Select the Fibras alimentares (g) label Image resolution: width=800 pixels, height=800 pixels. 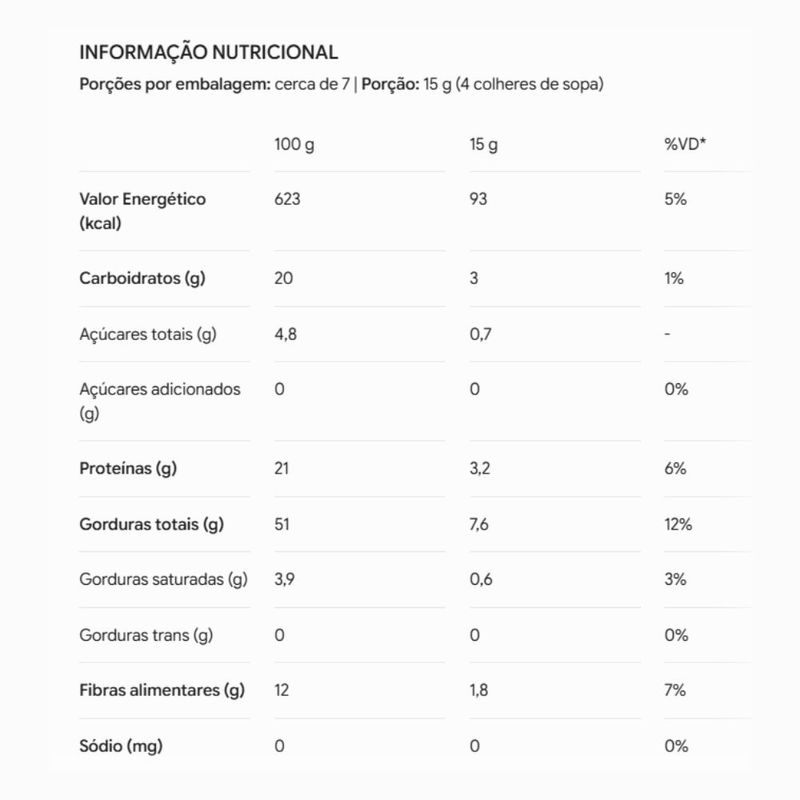tap(162, 690)
